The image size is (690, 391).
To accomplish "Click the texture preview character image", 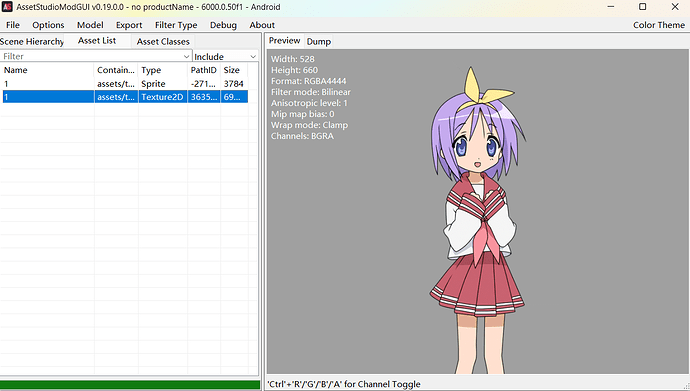I will coord(478,220).
